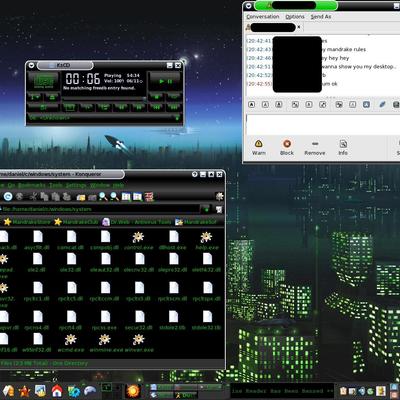Select the wcmd.exe file icon
The height and width of the screenshot is (400, 400).
tap(71, 340)
